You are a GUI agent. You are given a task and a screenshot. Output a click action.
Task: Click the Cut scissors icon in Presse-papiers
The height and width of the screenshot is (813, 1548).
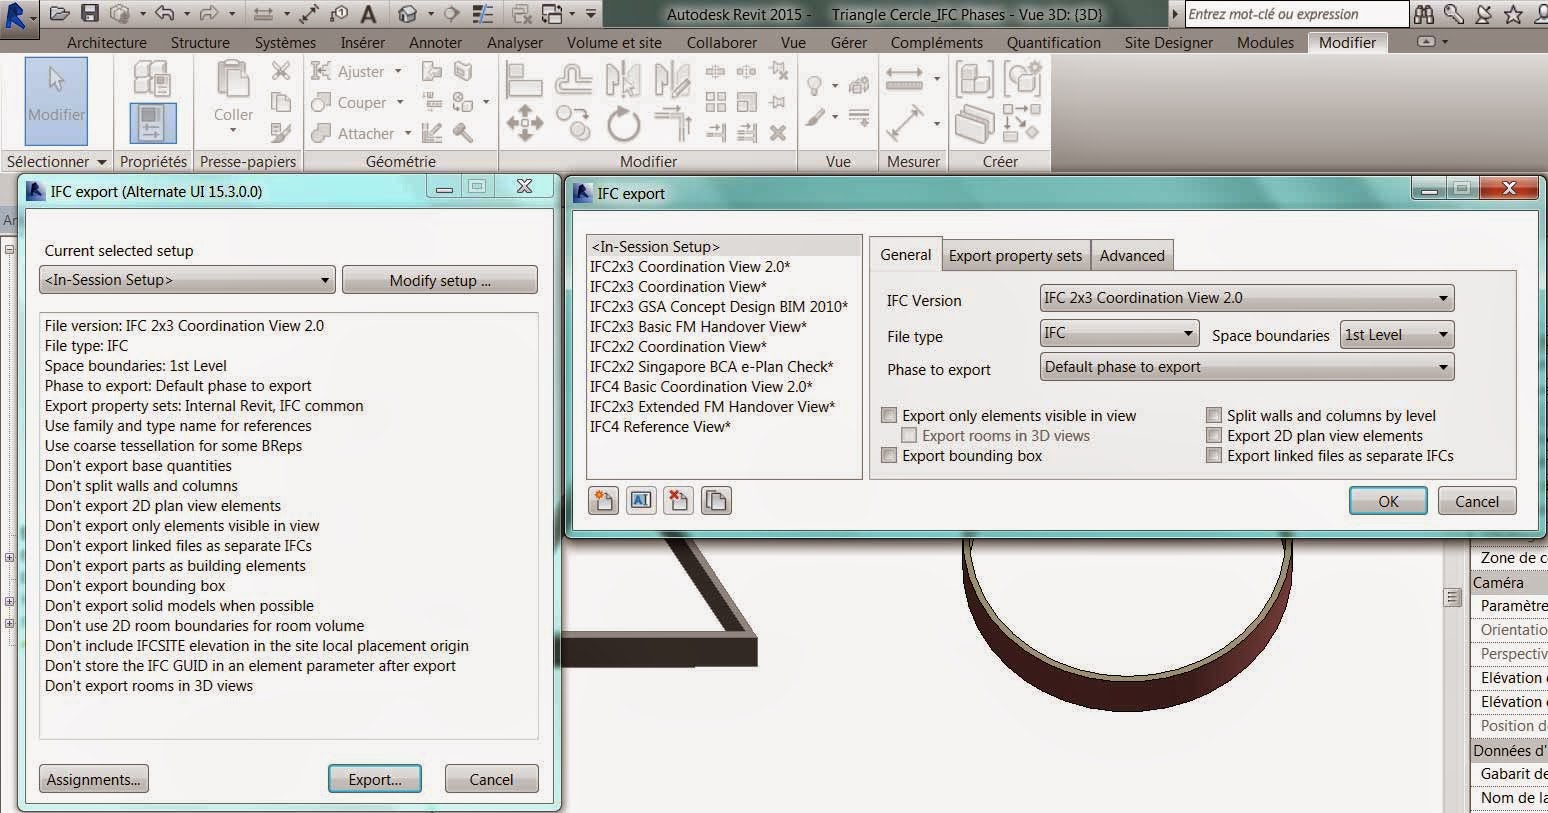[x=281, y=71]
